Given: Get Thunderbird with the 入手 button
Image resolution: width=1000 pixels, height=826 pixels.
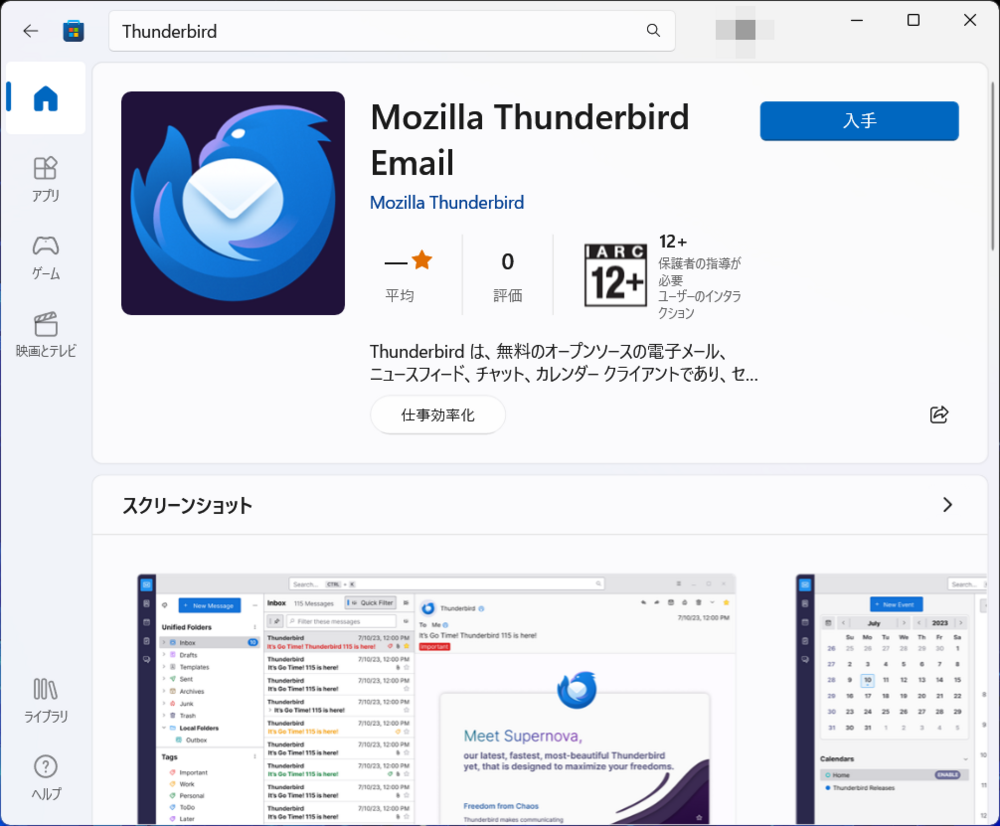Looking at the screenshot, I should pos(858,120).
